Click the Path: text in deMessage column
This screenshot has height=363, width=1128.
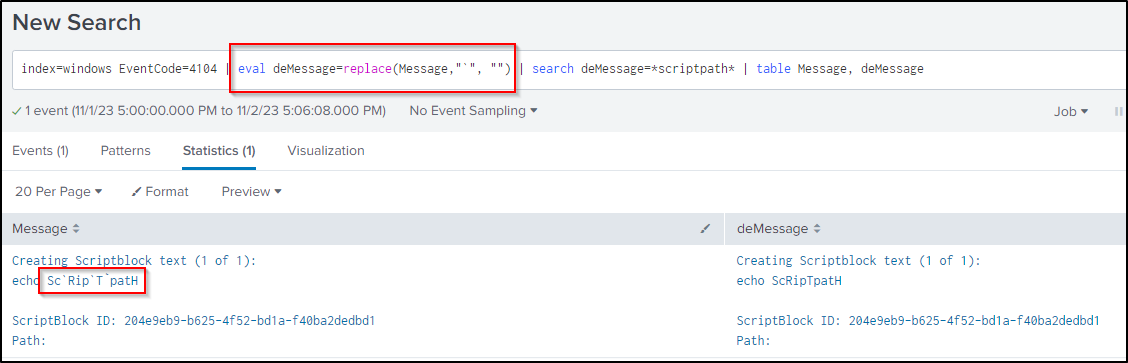pyautogui.click(x=754, y=341)
